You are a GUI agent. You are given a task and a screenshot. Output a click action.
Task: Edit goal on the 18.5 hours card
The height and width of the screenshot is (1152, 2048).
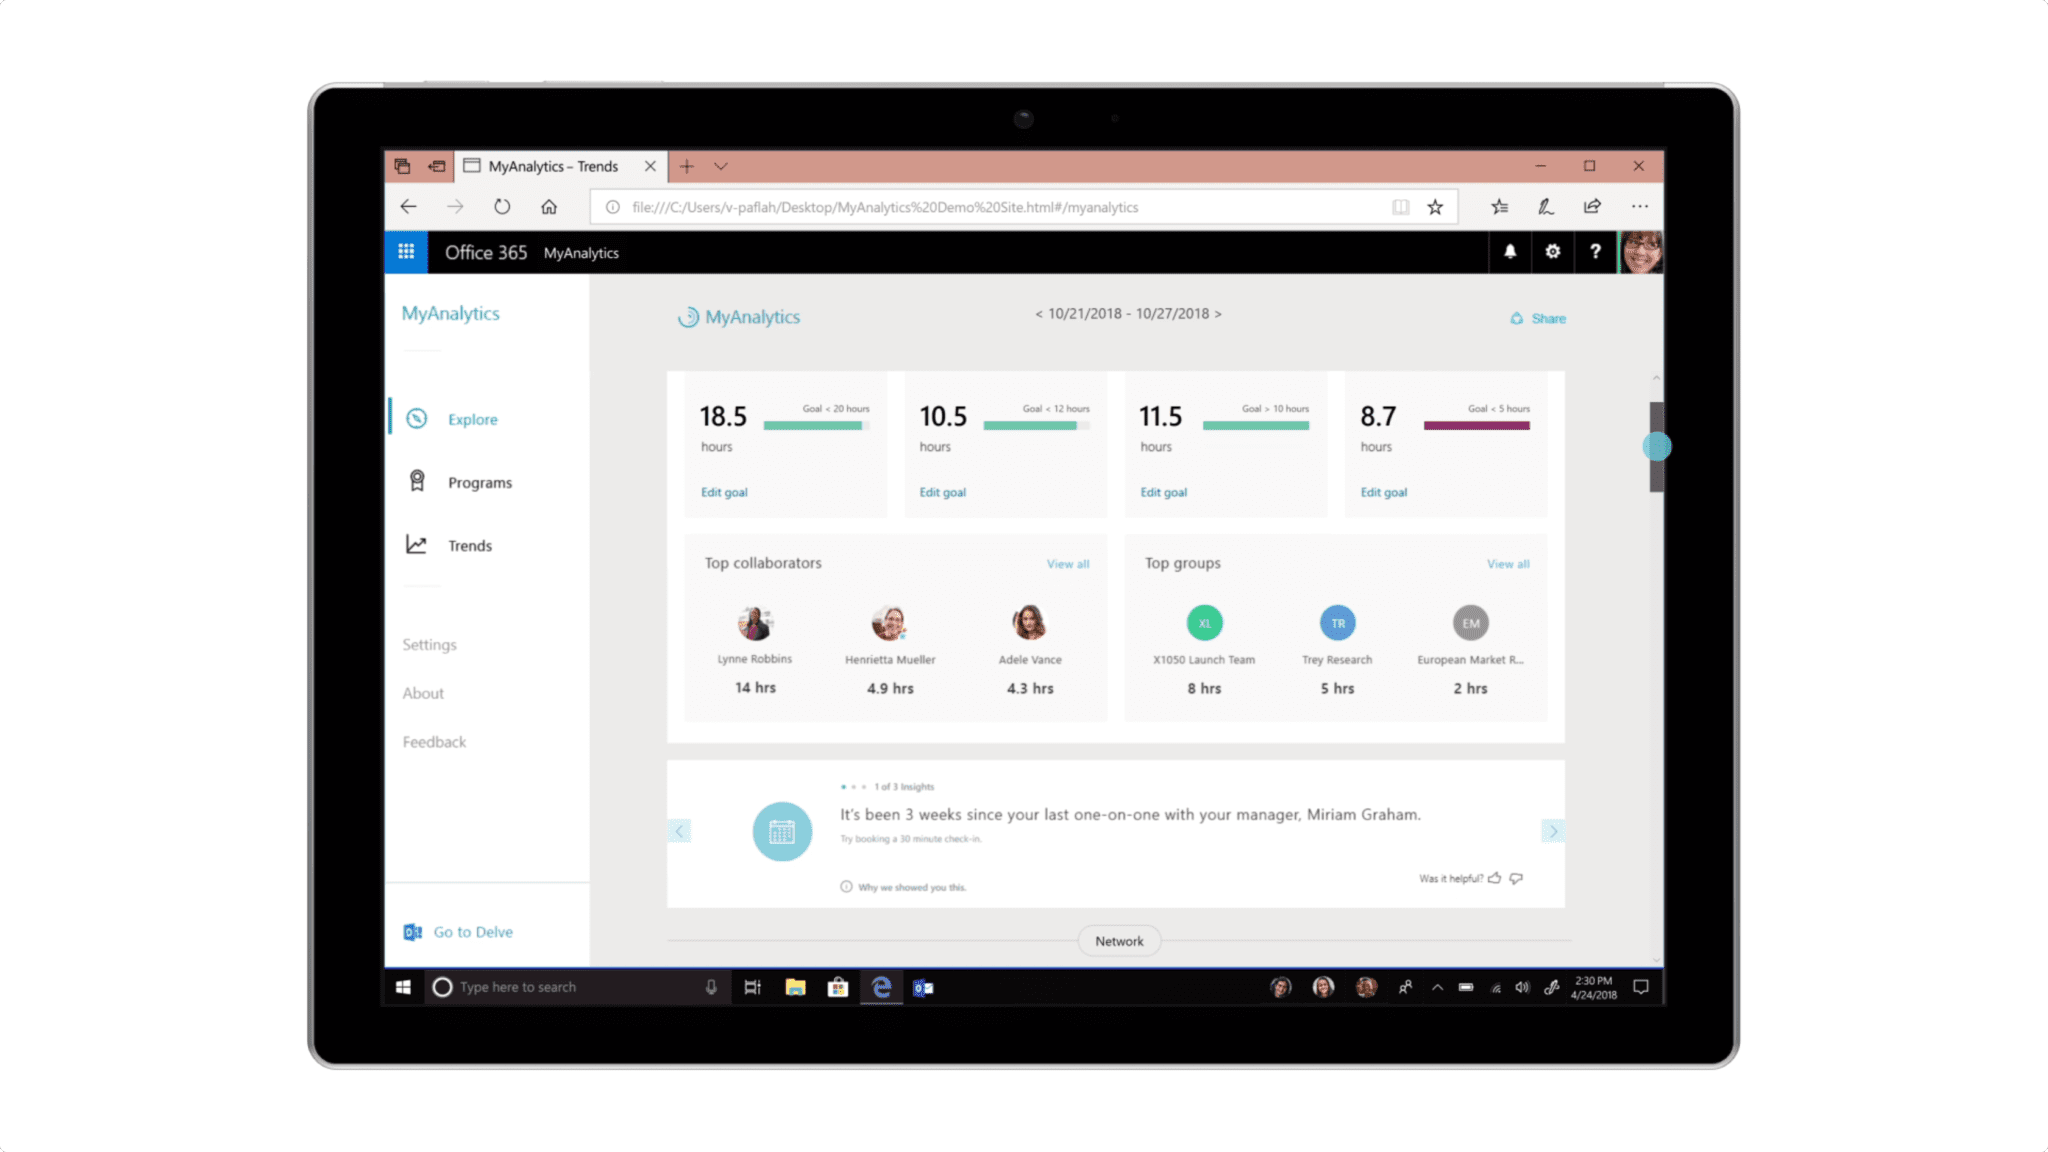(x=724, y=492)
